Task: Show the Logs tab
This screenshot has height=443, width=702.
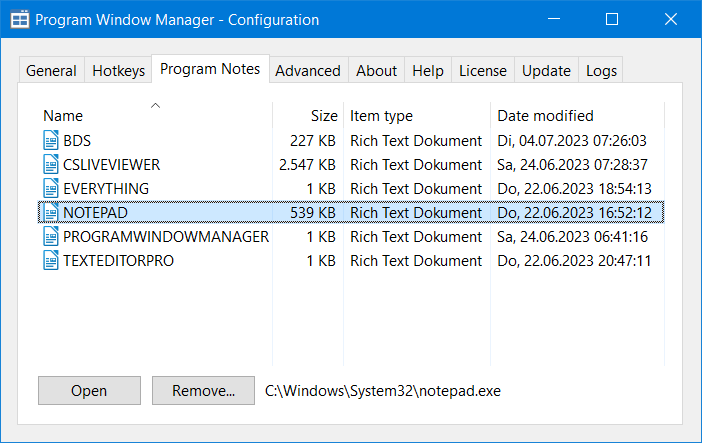Action: tap(601, 70)
